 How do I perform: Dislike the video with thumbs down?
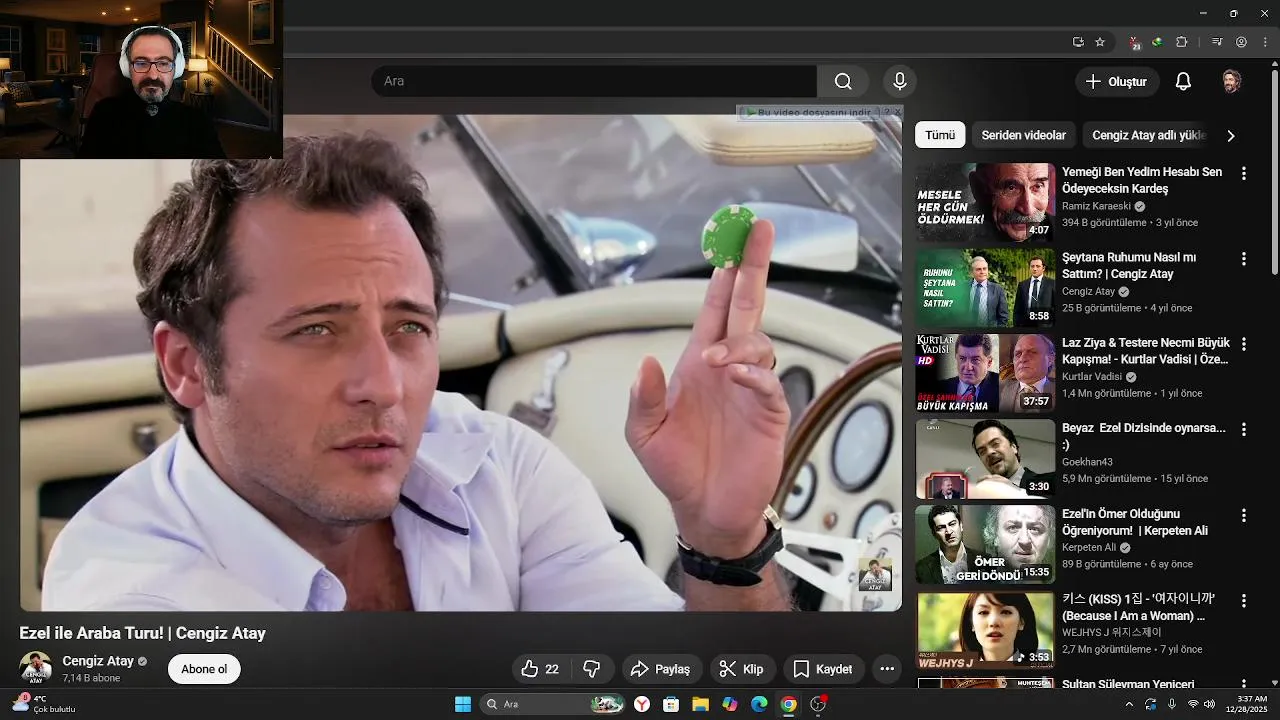pyautogui.click(x=591, y=669)
